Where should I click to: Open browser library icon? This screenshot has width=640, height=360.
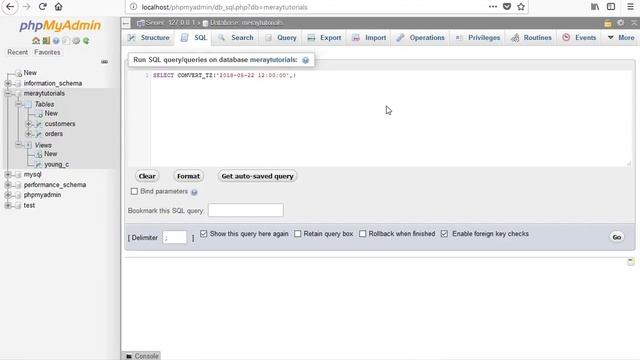(595, 7)
